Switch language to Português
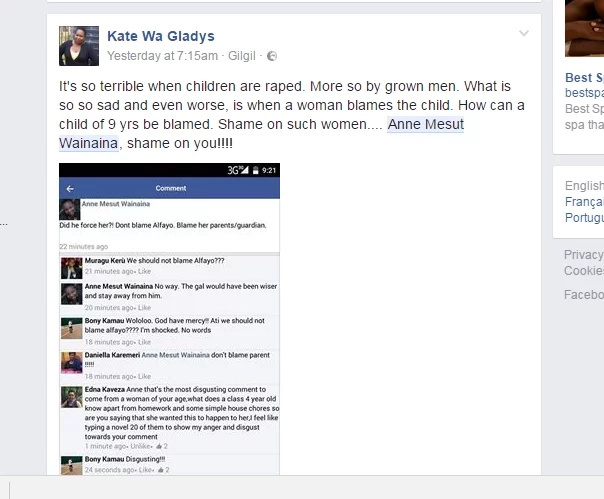 tap(584, 218)
